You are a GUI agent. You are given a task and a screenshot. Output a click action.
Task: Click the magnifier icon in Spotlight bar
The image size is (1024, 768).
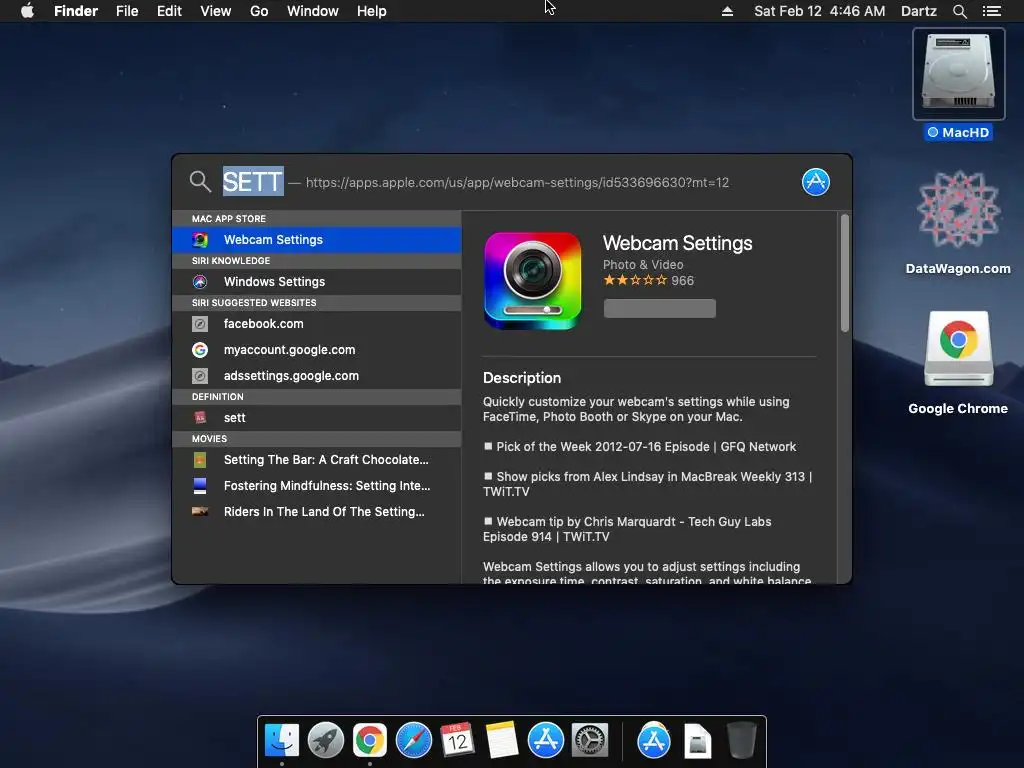(200, 182)
